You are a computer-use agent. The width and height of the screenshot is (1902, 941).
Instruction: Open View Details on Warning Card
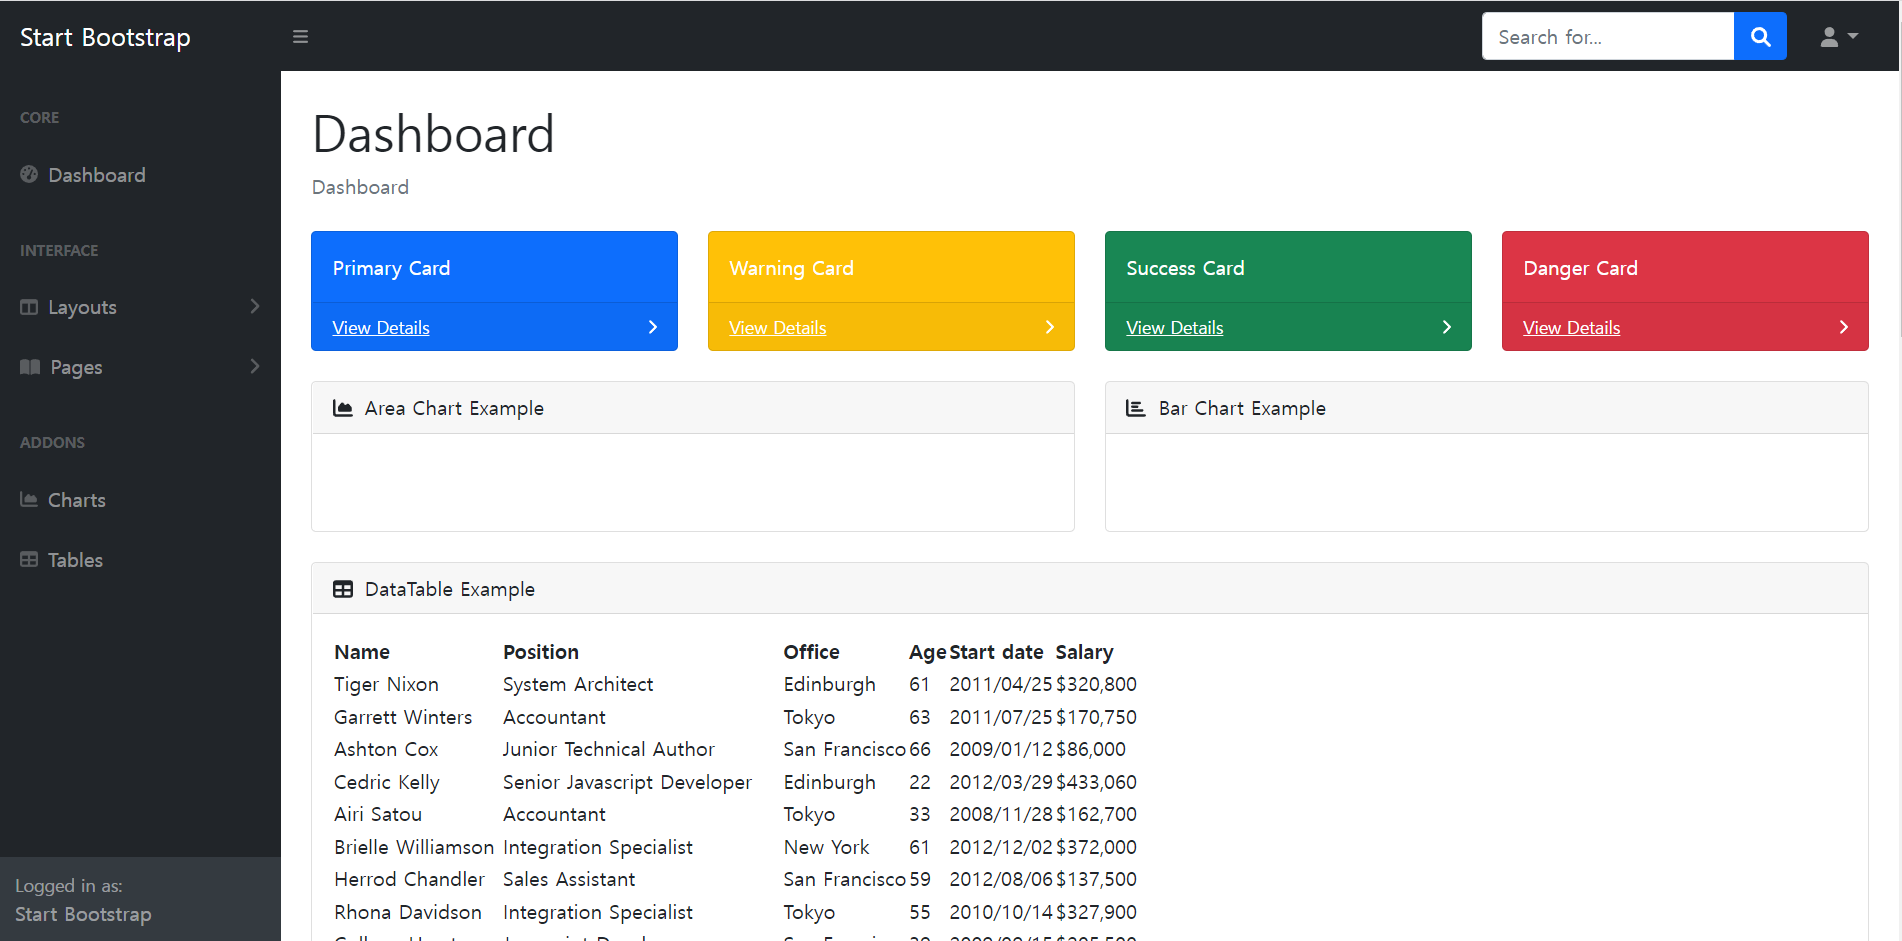click(x=778, y=327)
